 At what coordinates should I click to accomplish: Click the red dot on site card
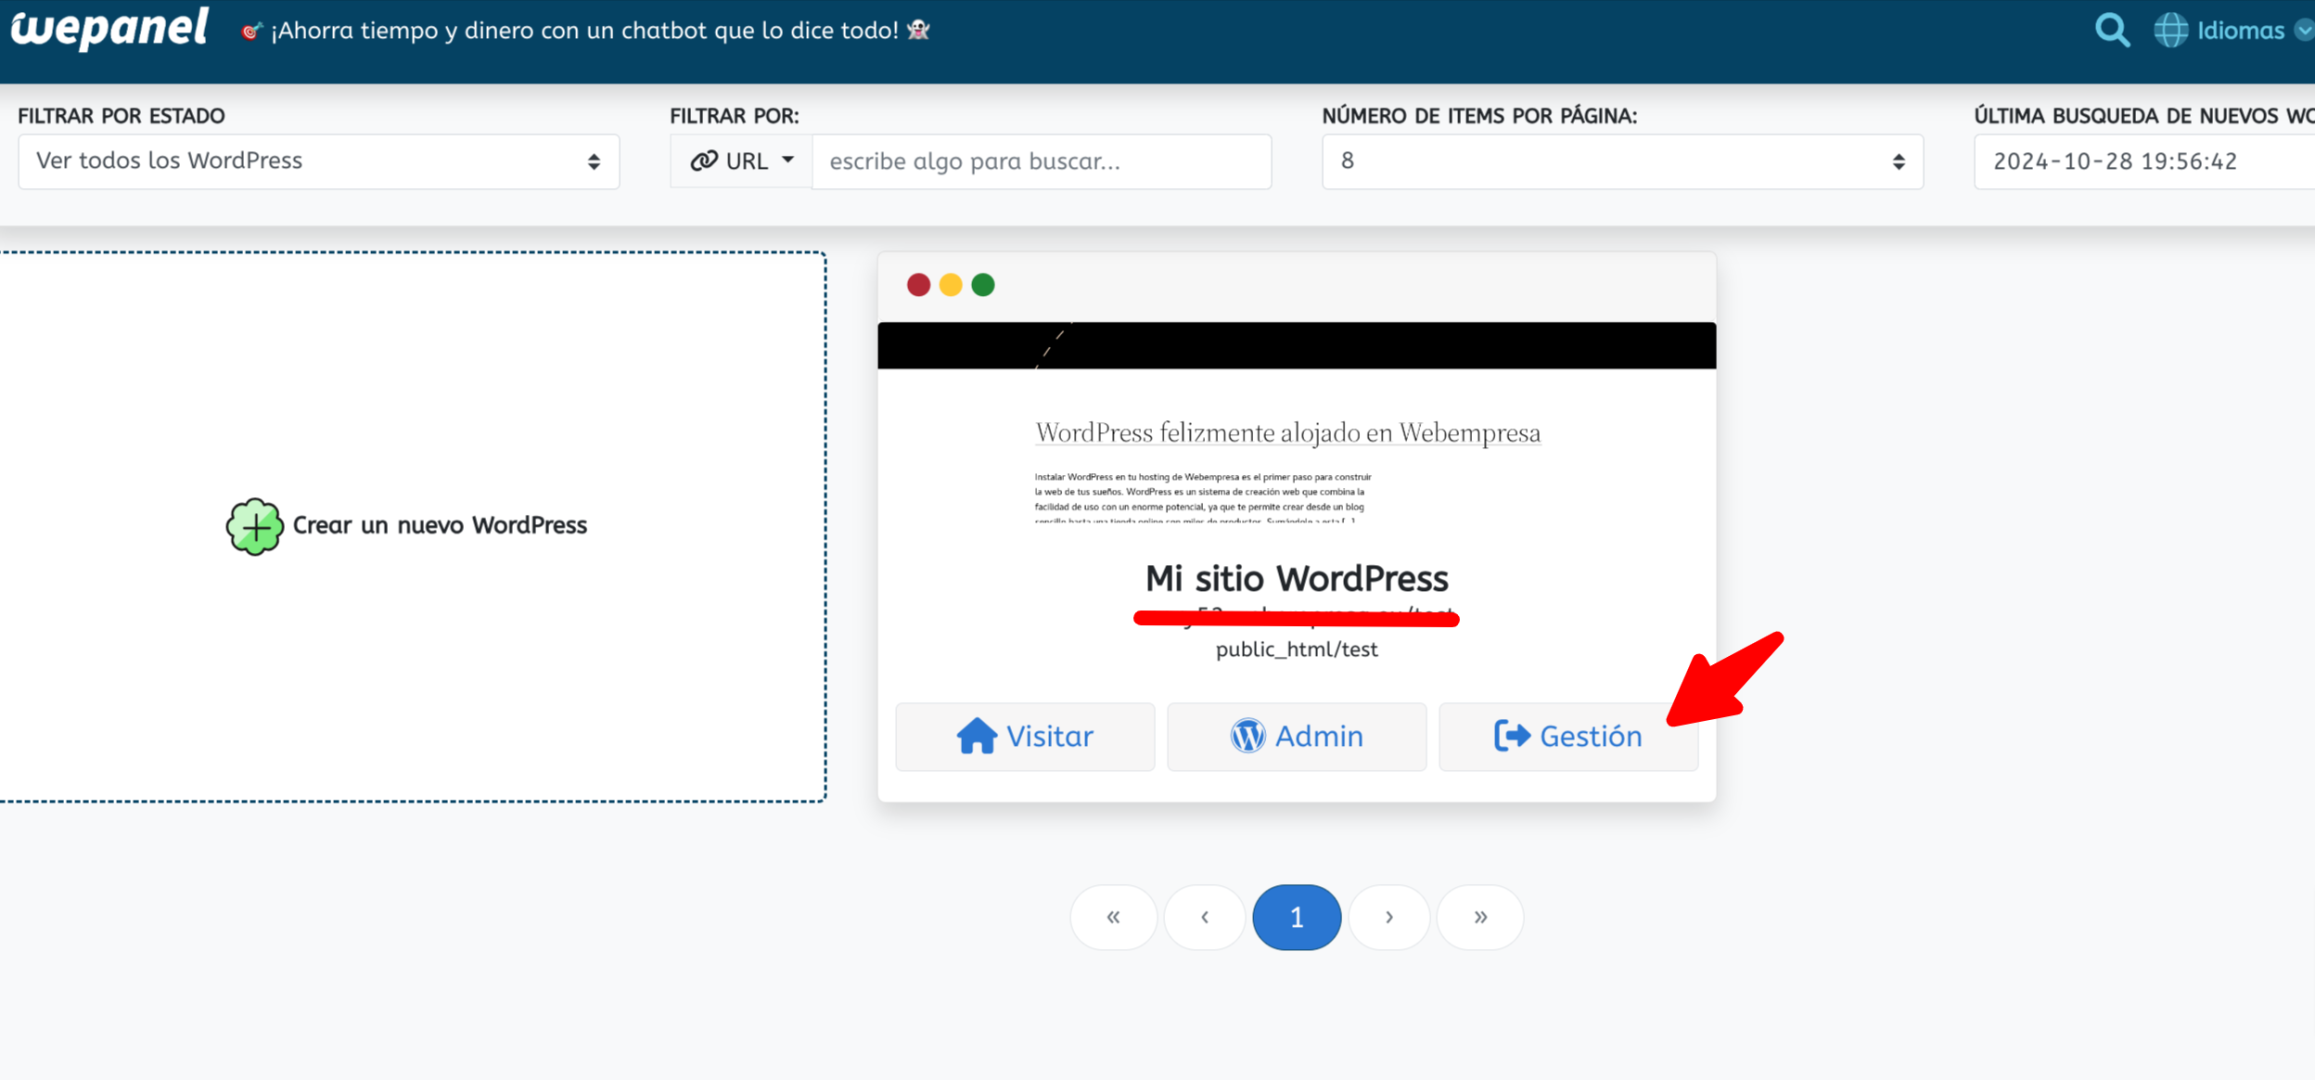point(918,285)
